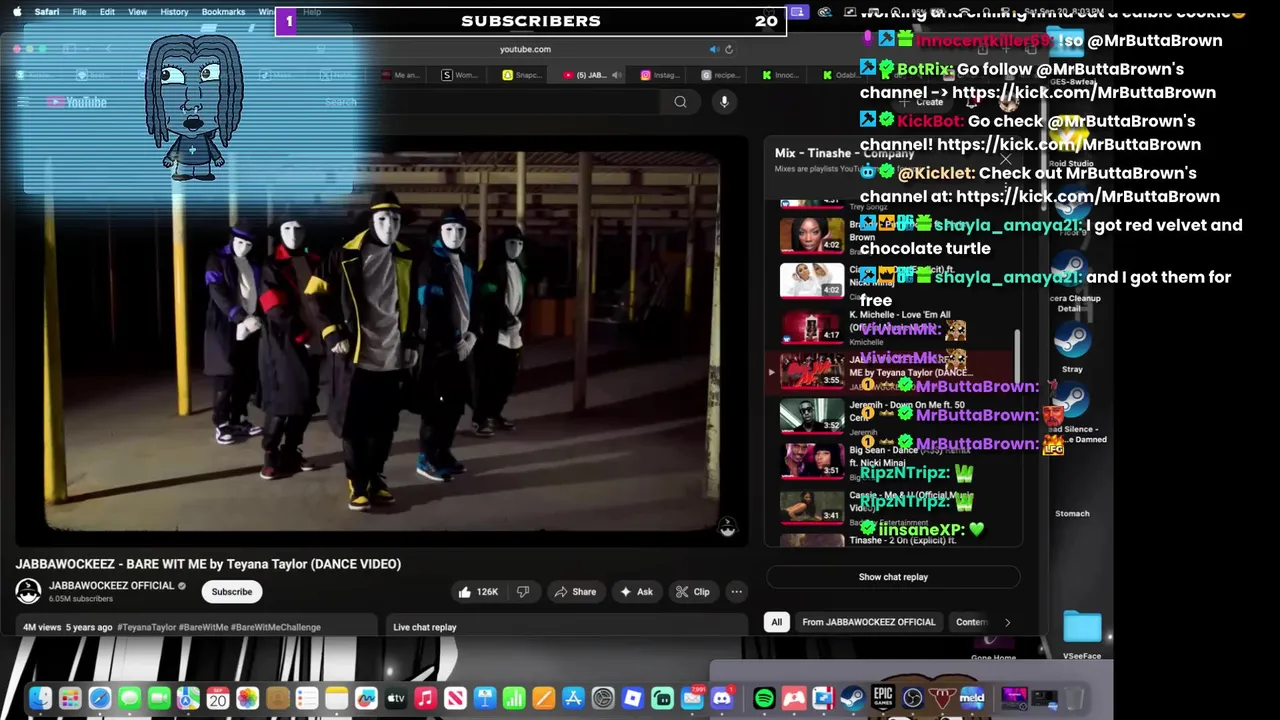Image resolution: width=1280 pixels, height=720 pixels.
Task: Select the Stray desktop shortcut
Action: 1072,349
